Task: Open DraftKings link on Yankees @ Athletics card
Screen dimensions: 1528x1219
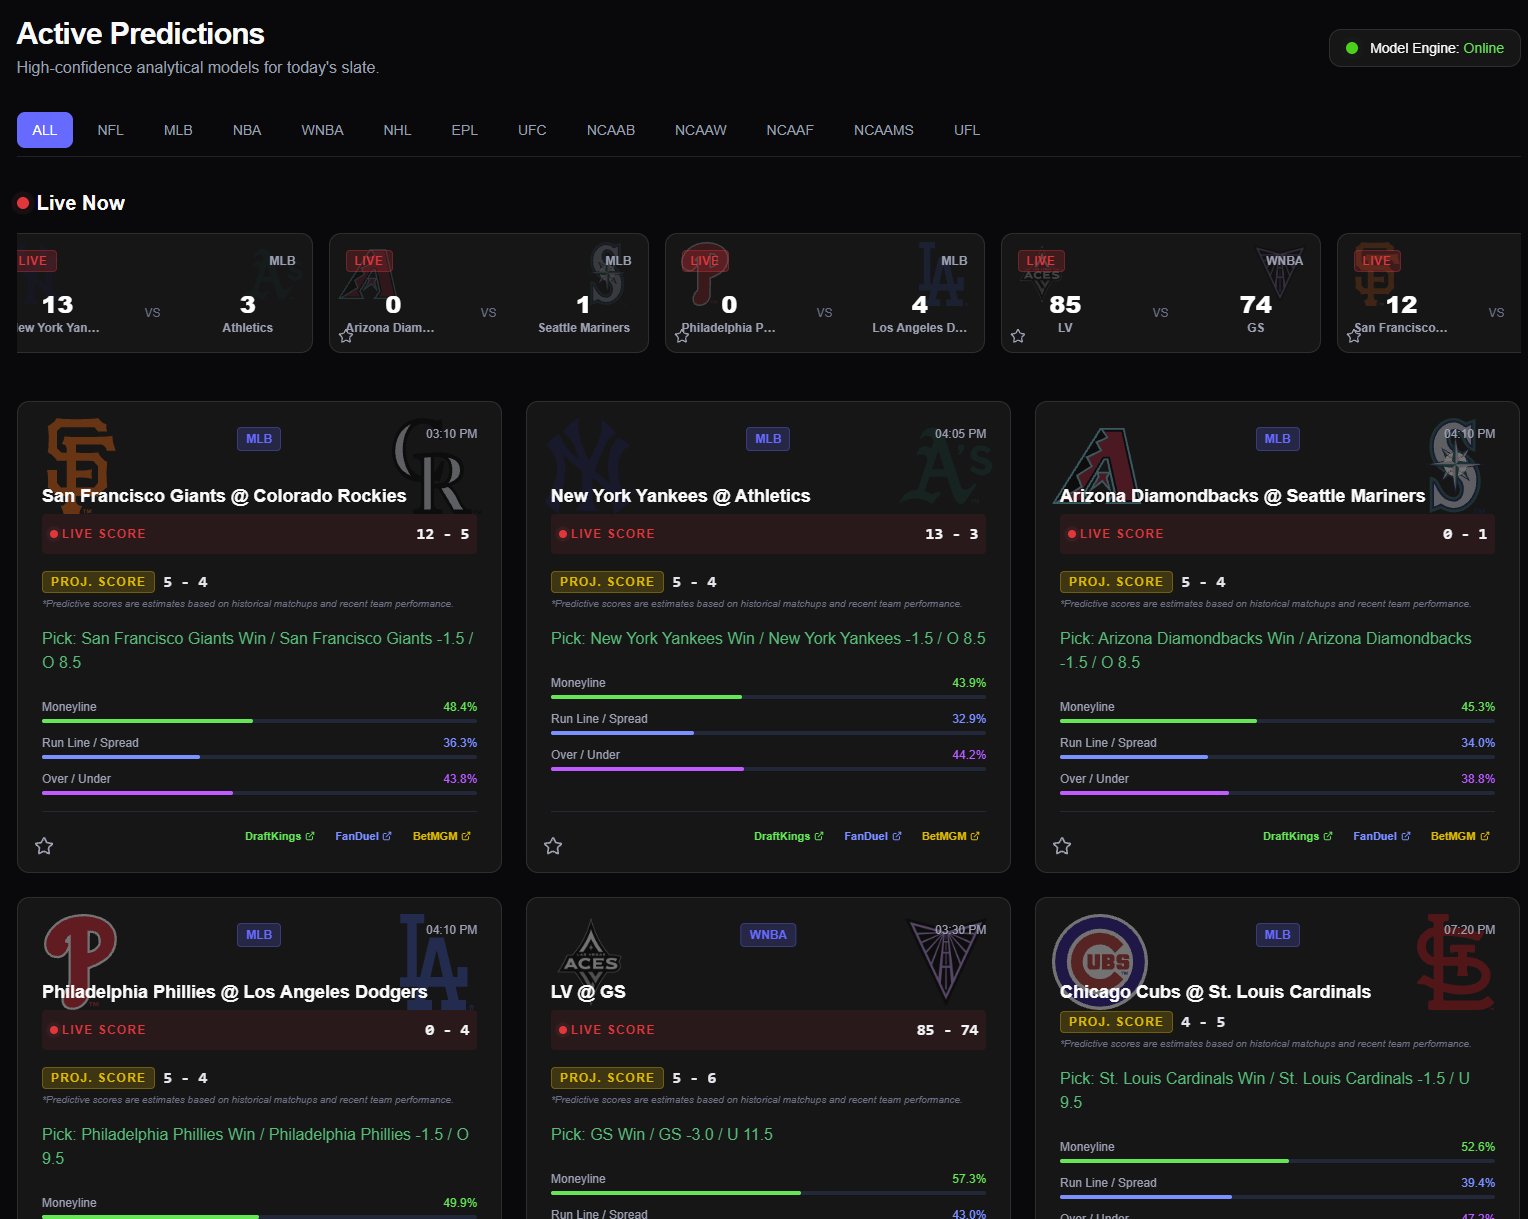Action: (x=789, y=836)
